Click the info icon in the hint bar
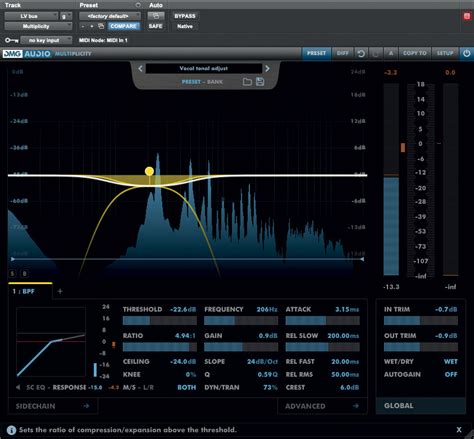This screenshot has height=439, width=474. [11, 430]
